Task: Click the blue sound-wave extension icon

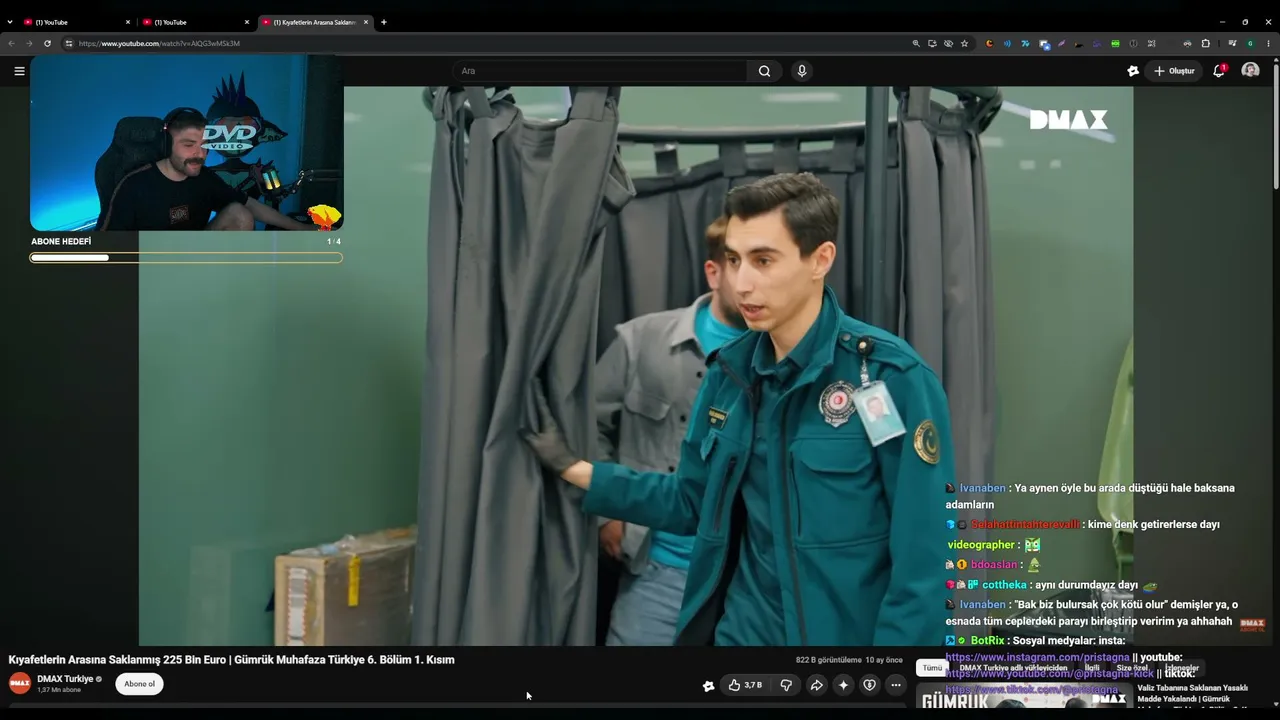Action: (1007, 44)
